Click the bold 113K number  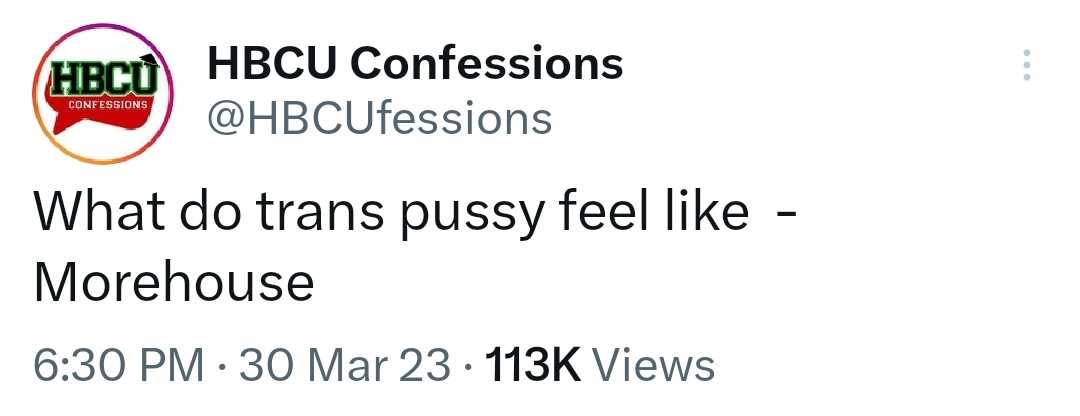coord(532,365)
